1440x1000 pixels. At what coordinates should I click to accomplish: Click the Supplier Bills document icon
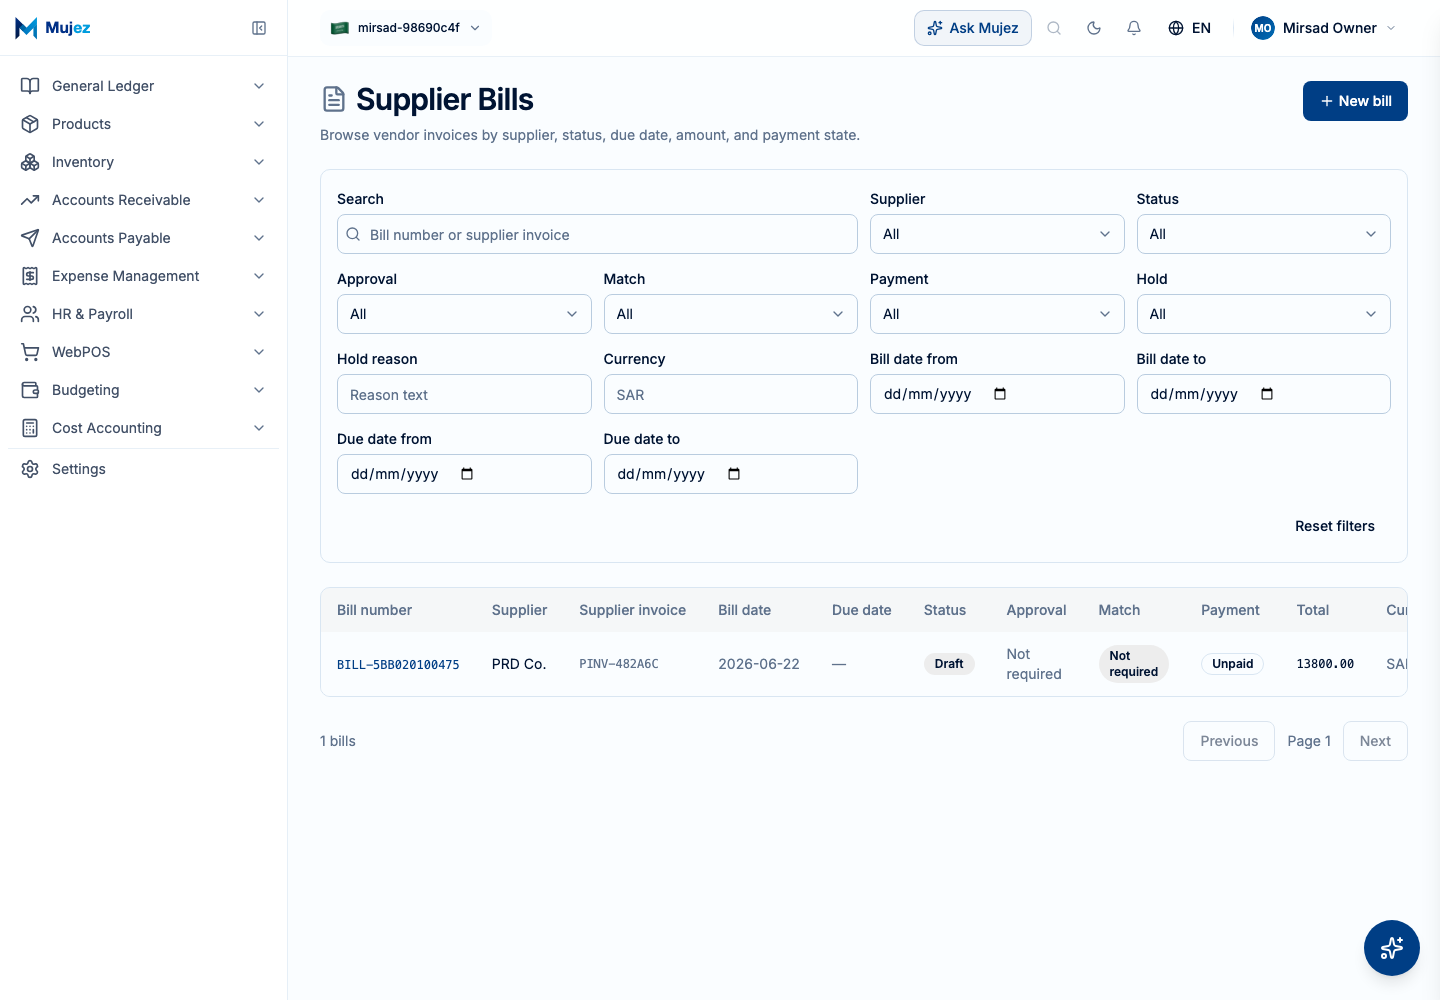coord(334,99)
